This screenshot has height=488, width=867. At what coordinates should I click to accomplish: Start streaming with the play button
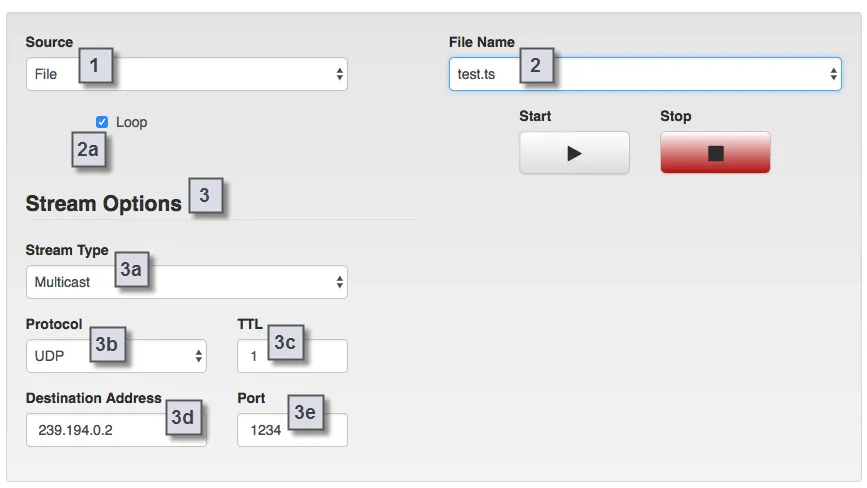click(x=574, y=153)
